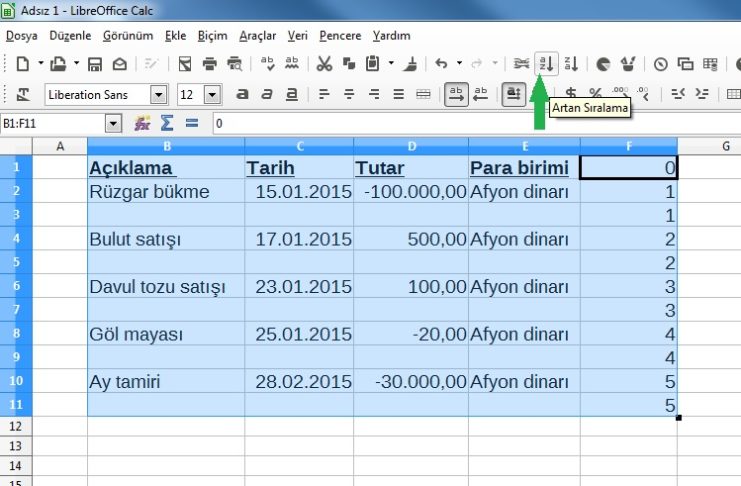Click the Sort Descending icon
The width and height of the screenshot is (741, 486).
tap(571, 63)
